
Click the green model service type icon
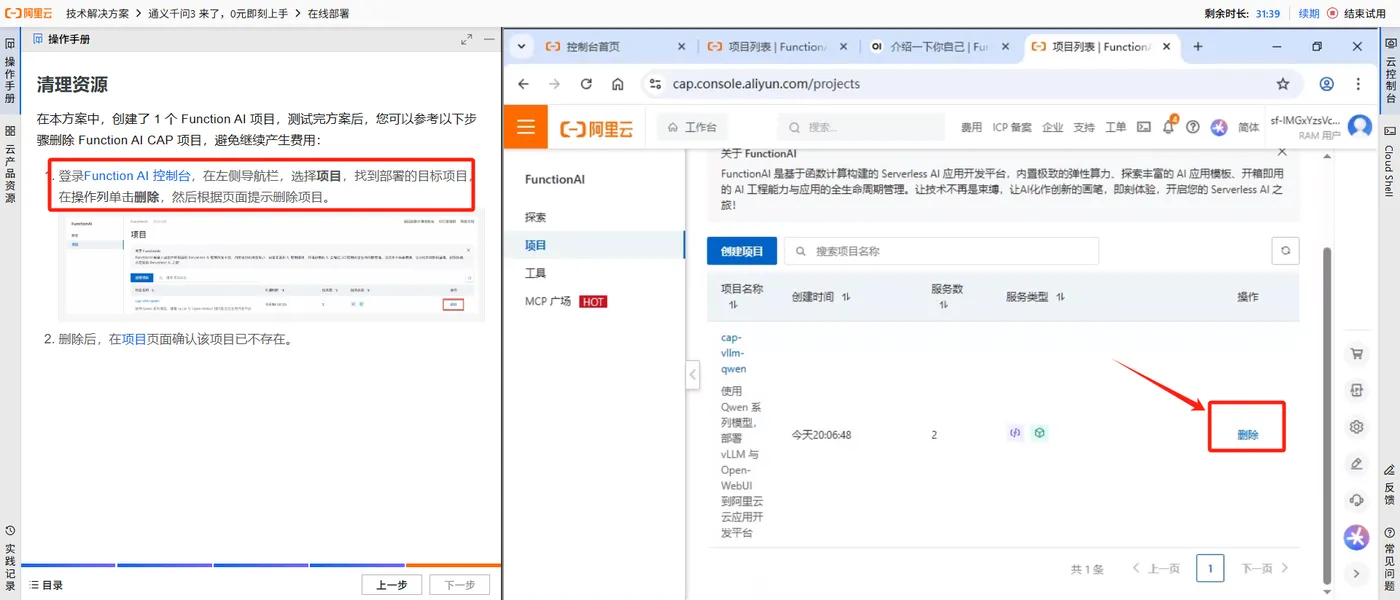coord(1040,433)
